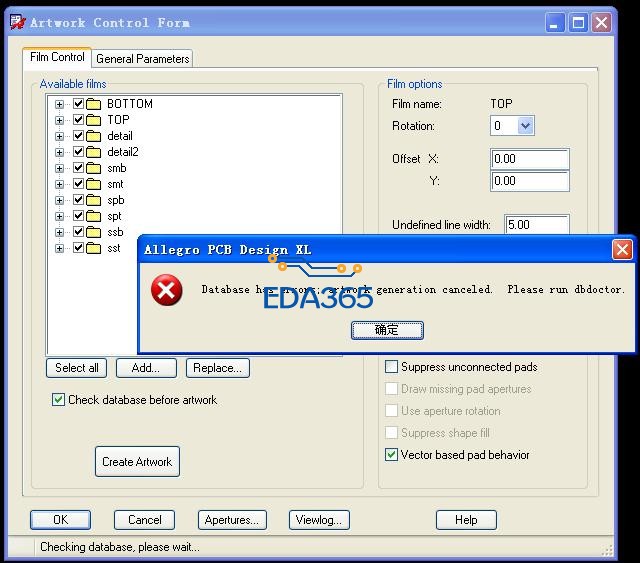The height and width of the screenshot is (563, 640).
Task: Enable Suppress unconnected pads option
Action: tap(391, 367)
